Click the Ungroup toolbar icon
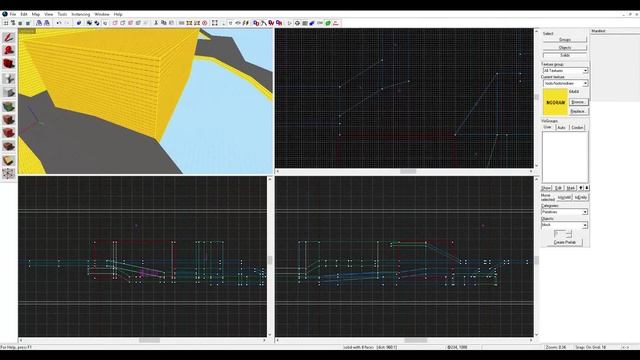The image size is (640, 360). coord(97,23)
